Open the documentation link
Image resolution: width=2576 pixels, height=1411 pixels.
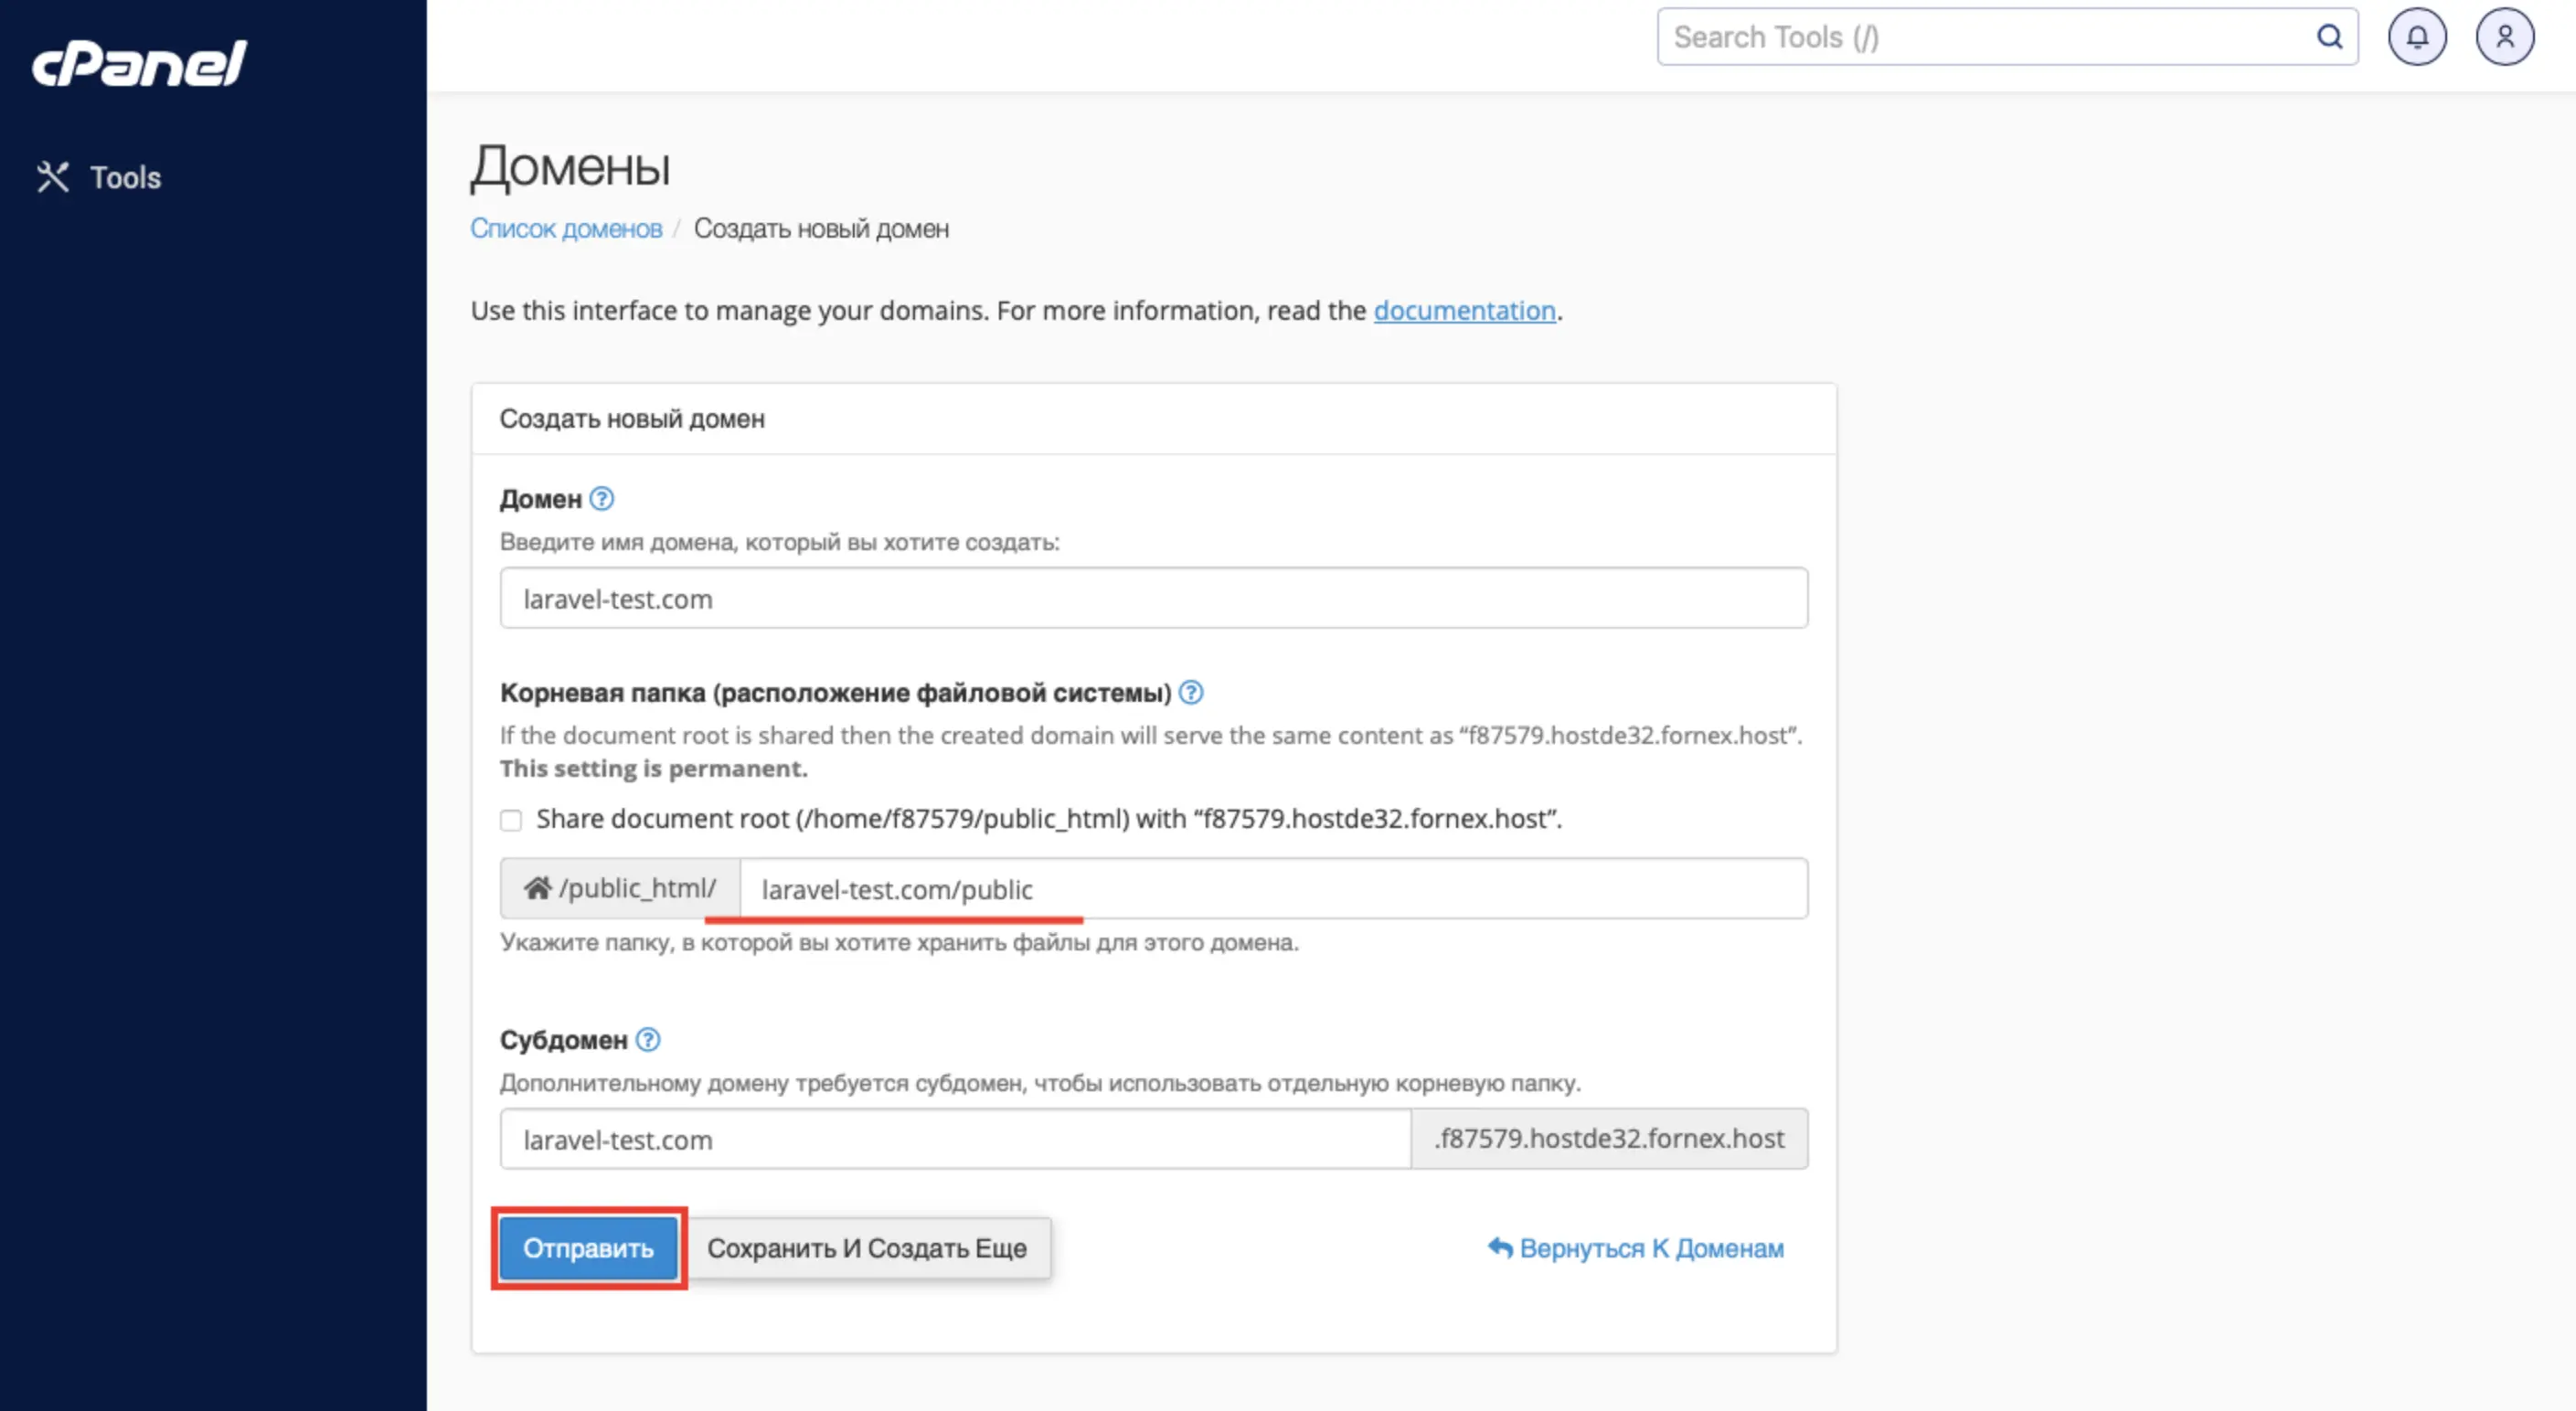pos(1464,310)
